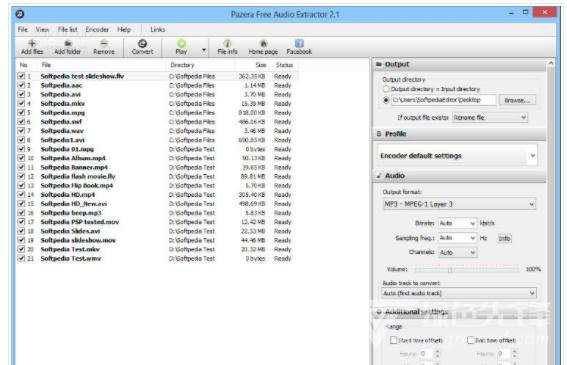Viewport: 567px width, 365px height.
Task: Toggle checkbox for Softpedia.mkv
Action: point(21,103)
